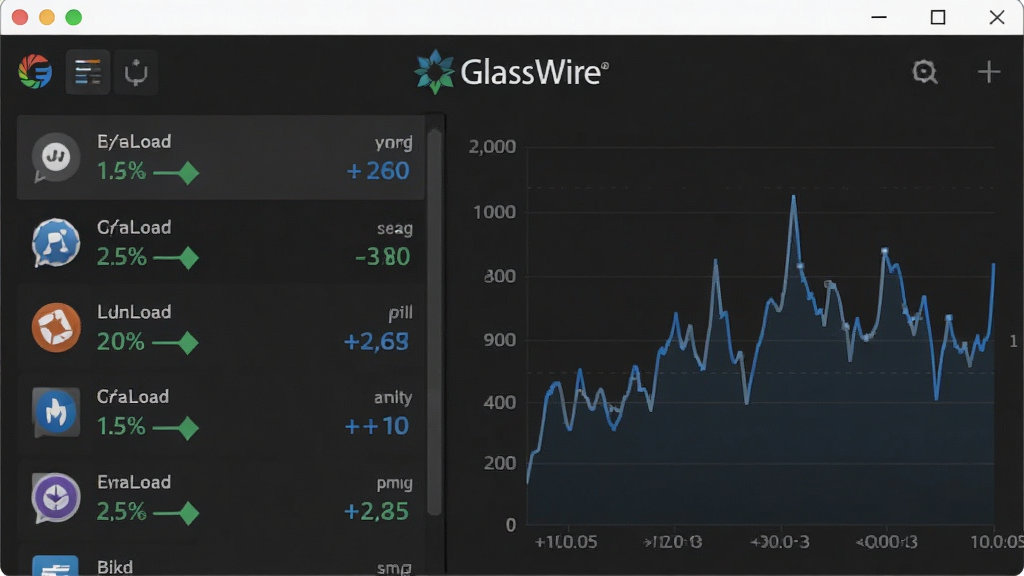1024x576 pixels.
Task: Click the 2,000 y-axis label
Action: (x=492, y=147)
